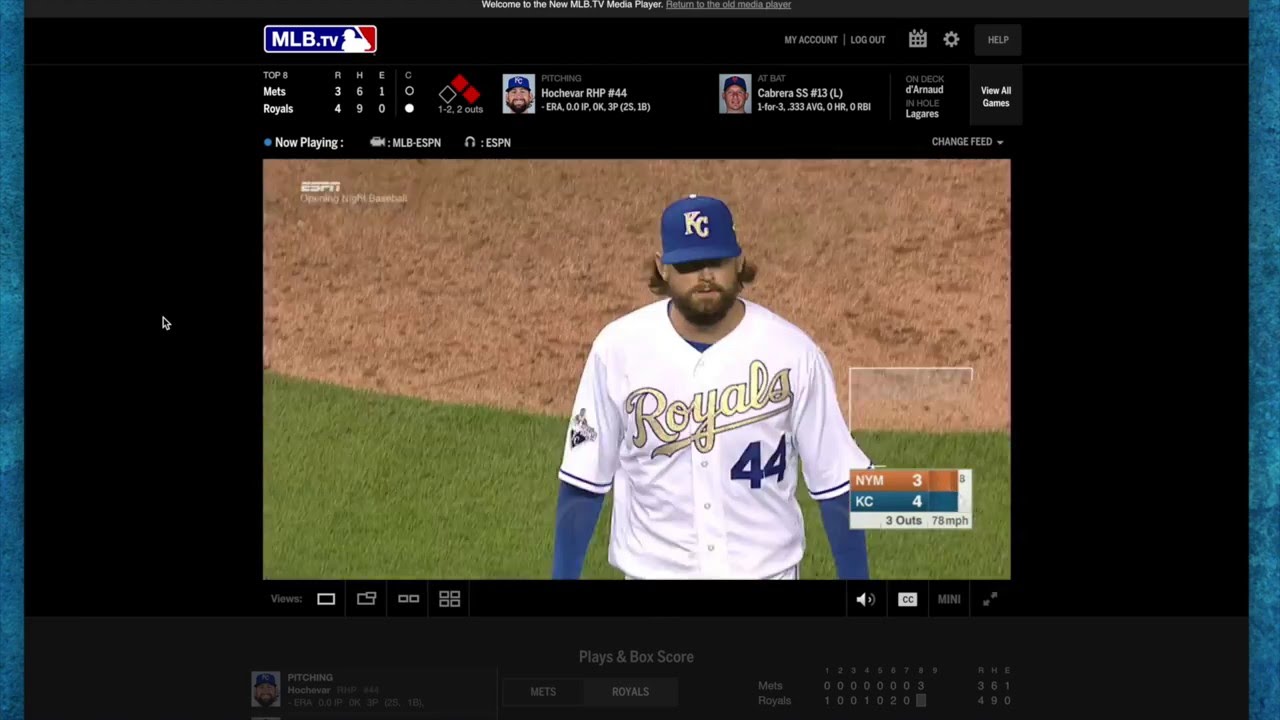
Task: Select the side-by-side split view layout
Action: pyautogui.click(x=408, y=599)
